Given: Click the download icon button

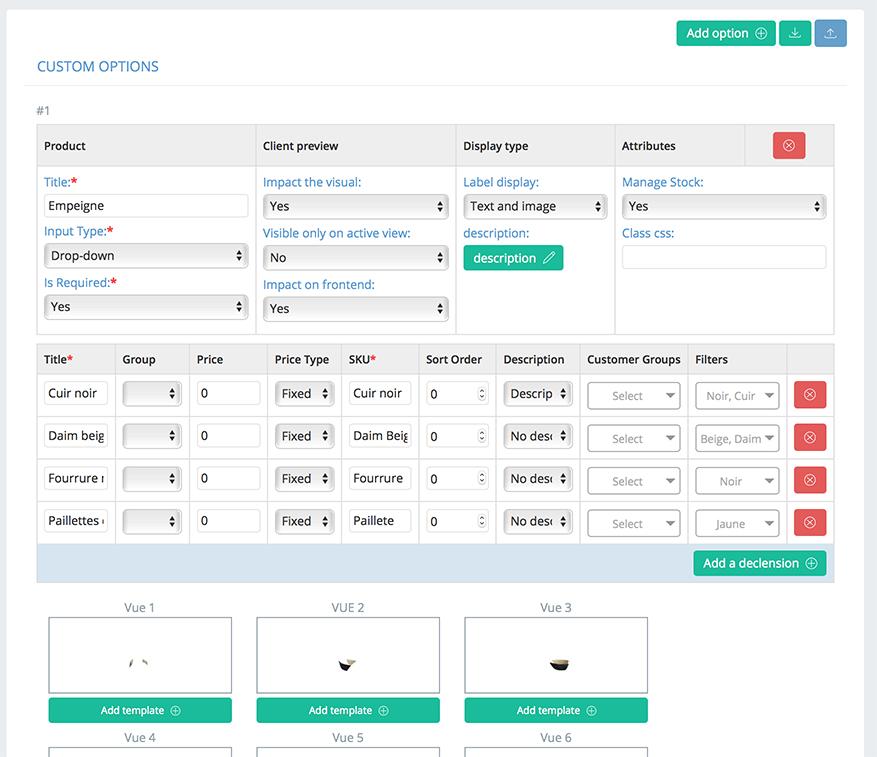Looking at the screenshot, I should [794, 34].
